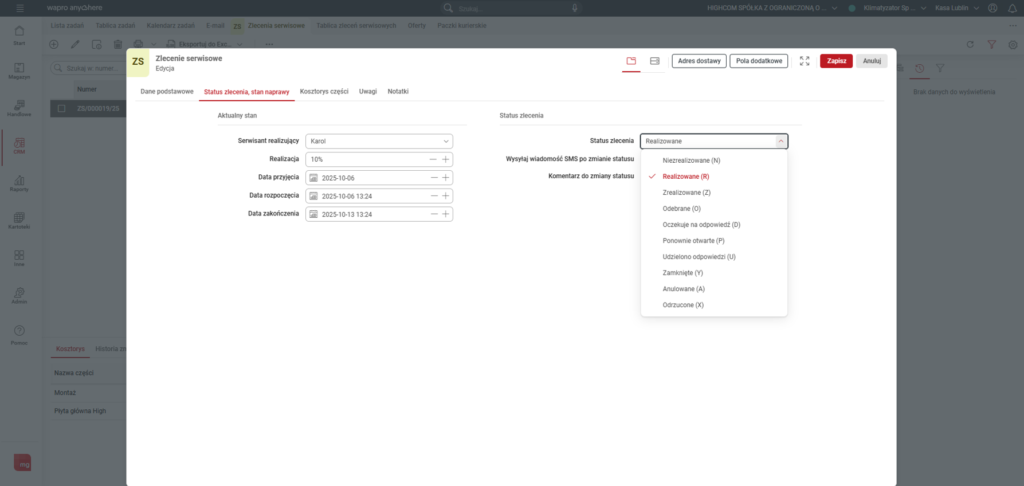
Task: Open the Kasa Lublin dropdown
Action: (977, 8)
